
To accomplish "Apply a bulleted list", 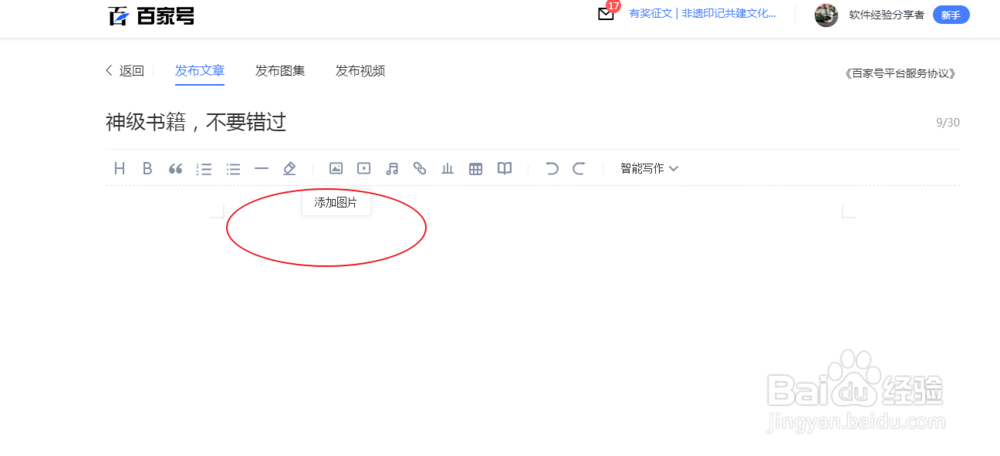I will (x=233, y=169).
